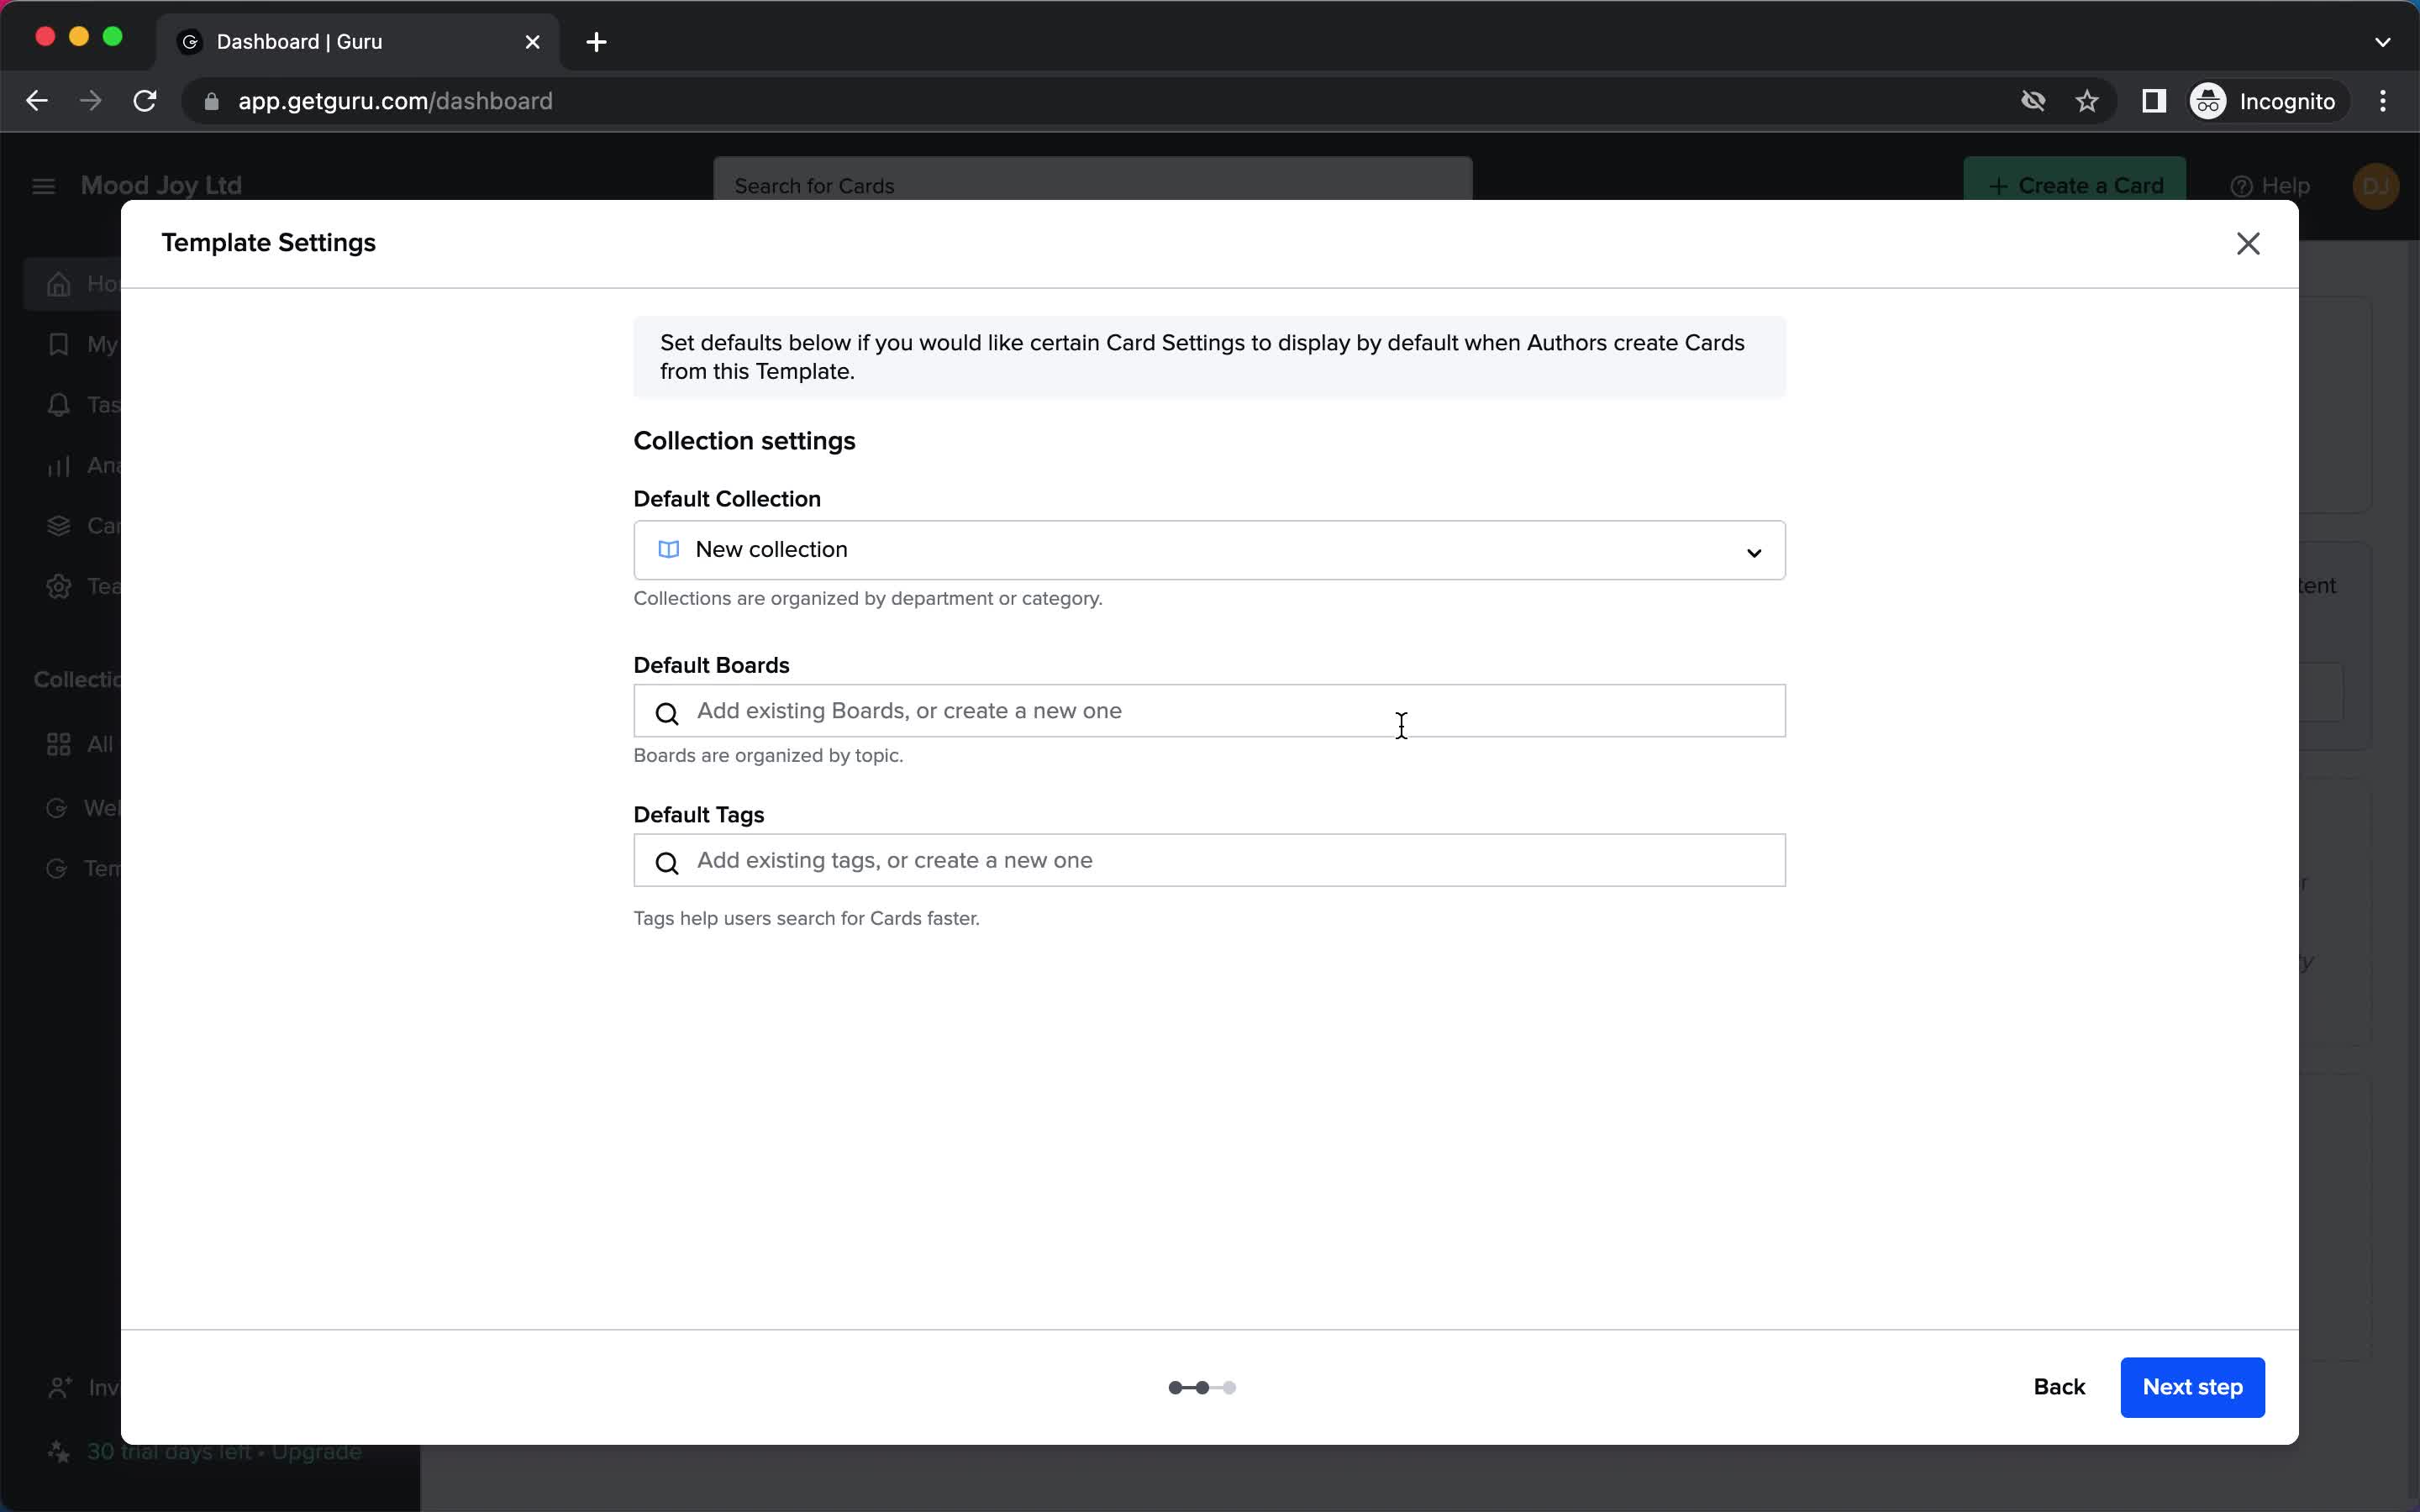Click the Collection settings heading
Screen dimensions: 2420x1512
(x=744, y=441)
